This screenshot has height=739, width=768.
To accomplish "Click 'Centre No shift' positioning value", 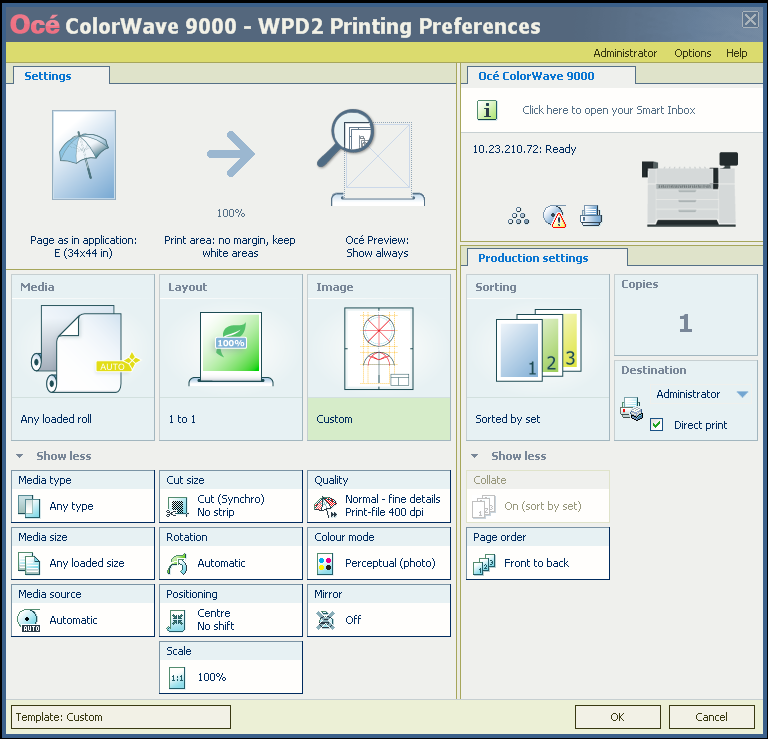I will point(216,620).
